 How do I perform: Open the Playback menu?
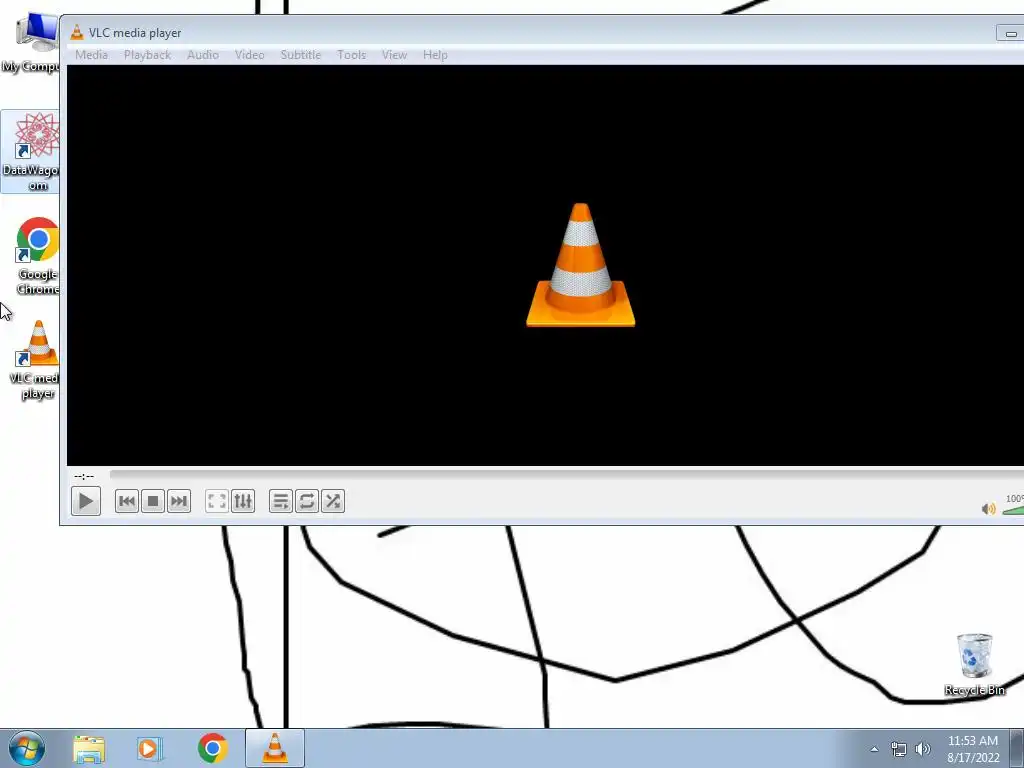(x=148, y=55)
